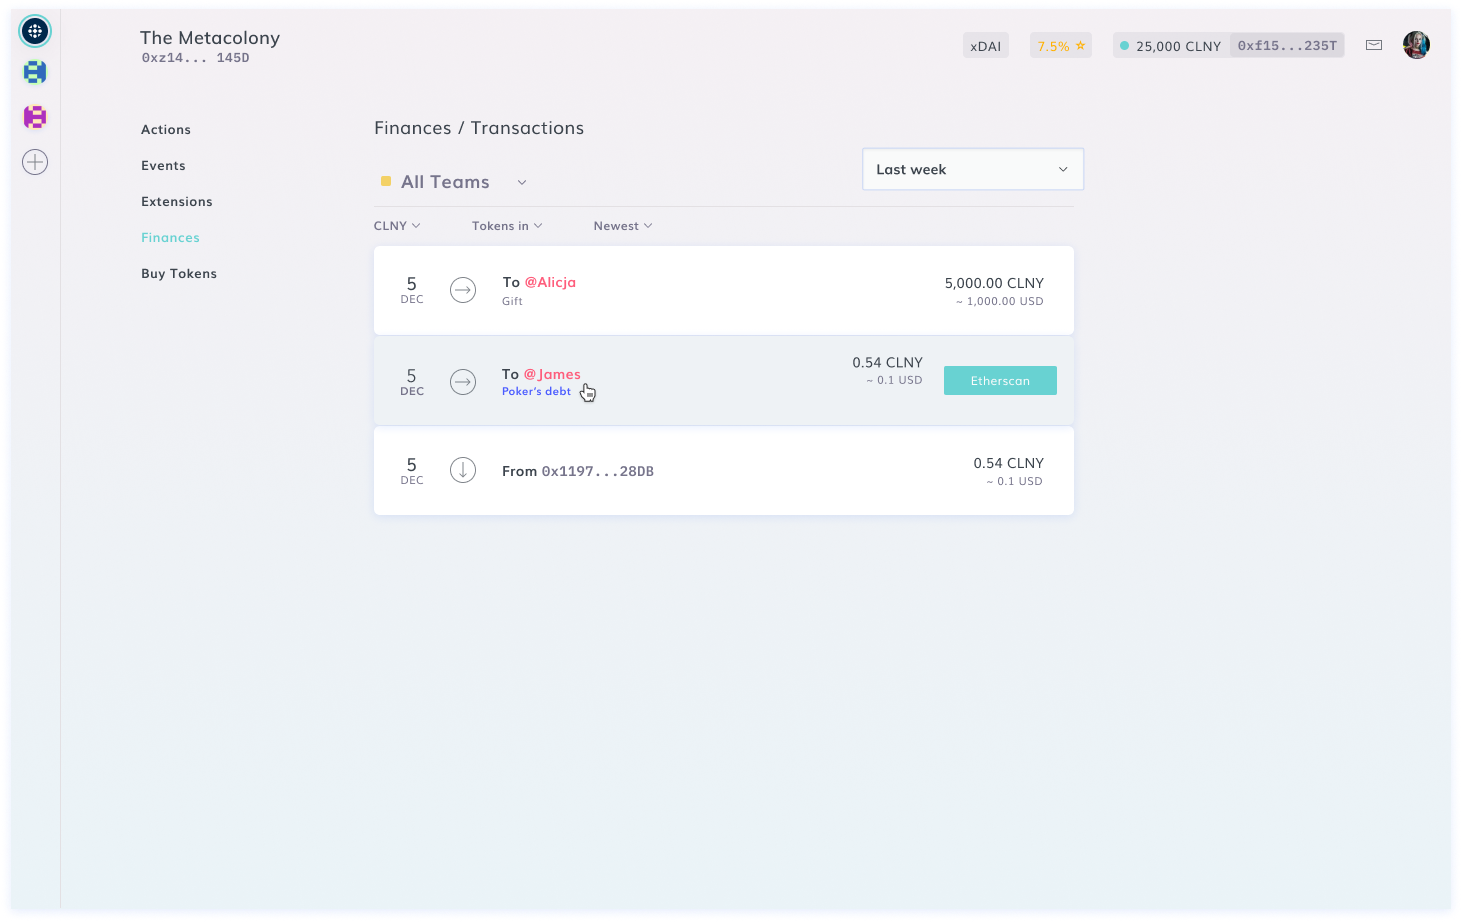This screenshot has height=922, width=1462.
Task: Click the green dot beside 25,000 CLNY
Action: [1125, 46]
